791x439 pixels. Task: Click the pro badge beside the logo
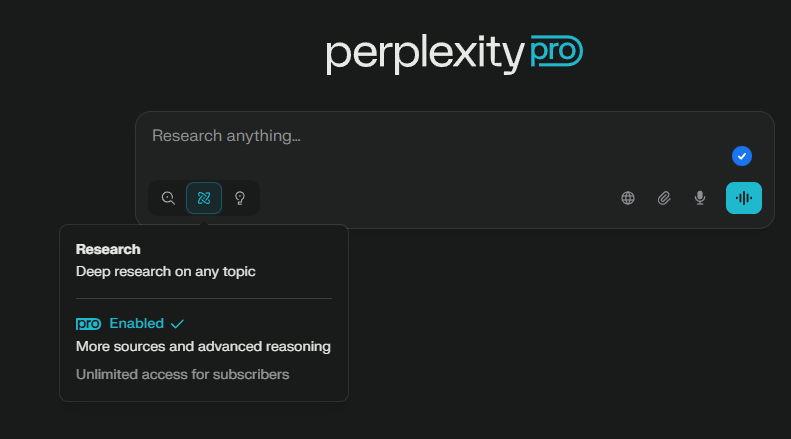tap(556, 52)
